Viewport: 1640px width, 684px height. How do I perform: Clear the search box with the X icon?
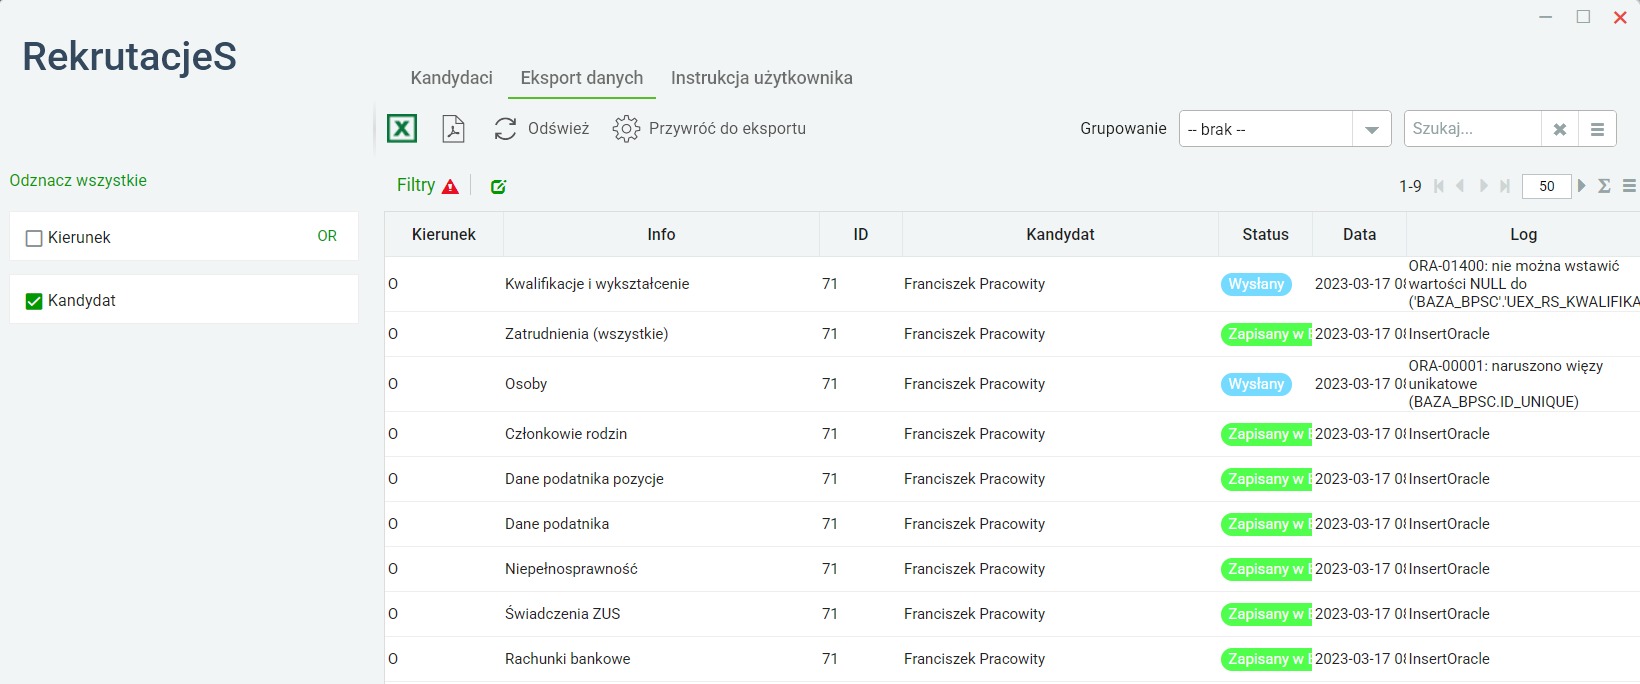pos(1559,129)
